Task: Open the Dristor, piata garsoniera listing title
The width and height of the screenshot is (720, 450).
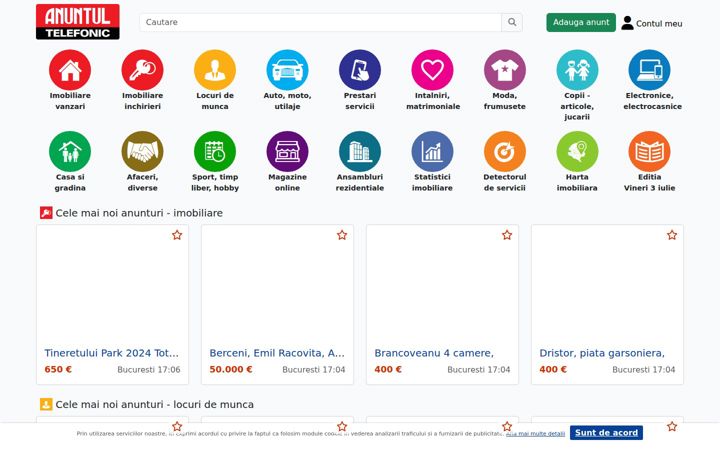Action: 602,353
